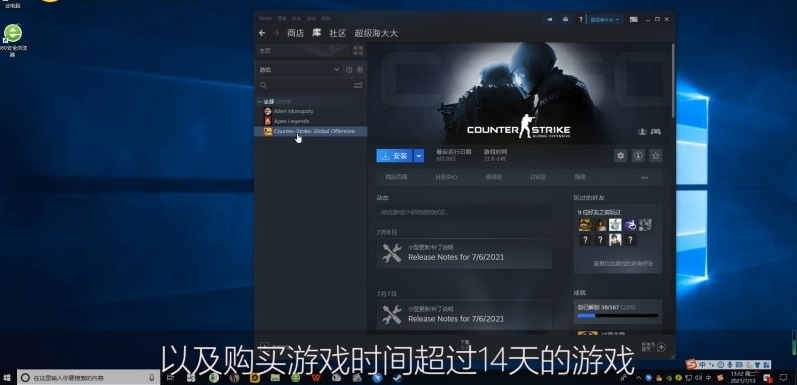This screenshot has height=385, width=797.
Task: Click wrench icon of July 7 update
Action: click(x=391, y=315)
